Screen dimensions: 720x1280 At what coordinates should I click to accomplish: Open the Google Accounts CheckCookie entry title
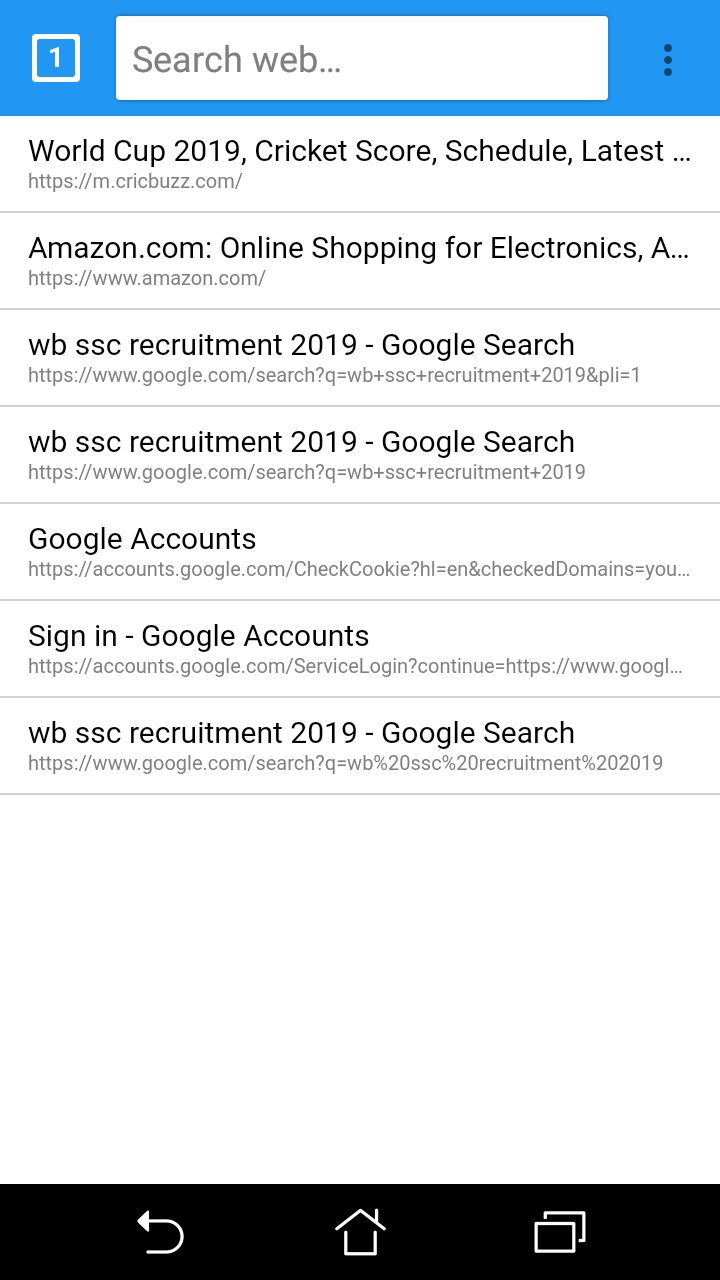[x=142, y=539]
